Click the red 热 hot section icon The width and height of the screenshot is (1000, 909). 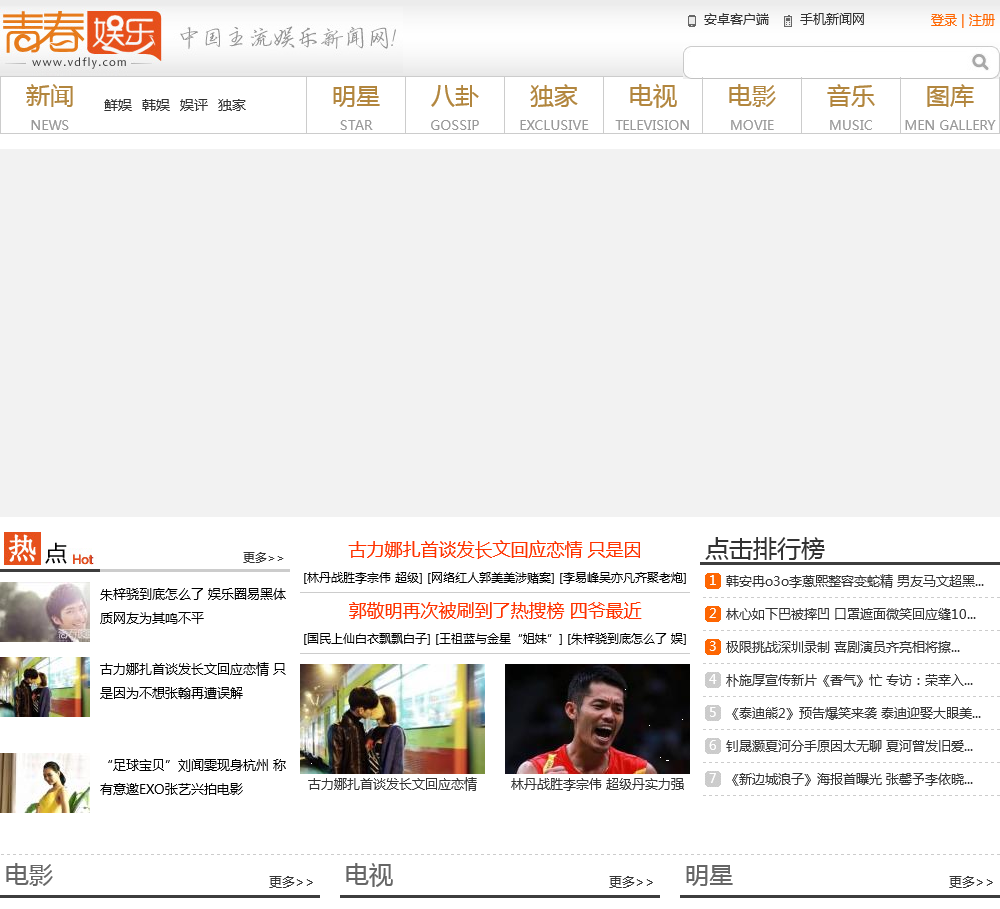[x=22, y=549]
